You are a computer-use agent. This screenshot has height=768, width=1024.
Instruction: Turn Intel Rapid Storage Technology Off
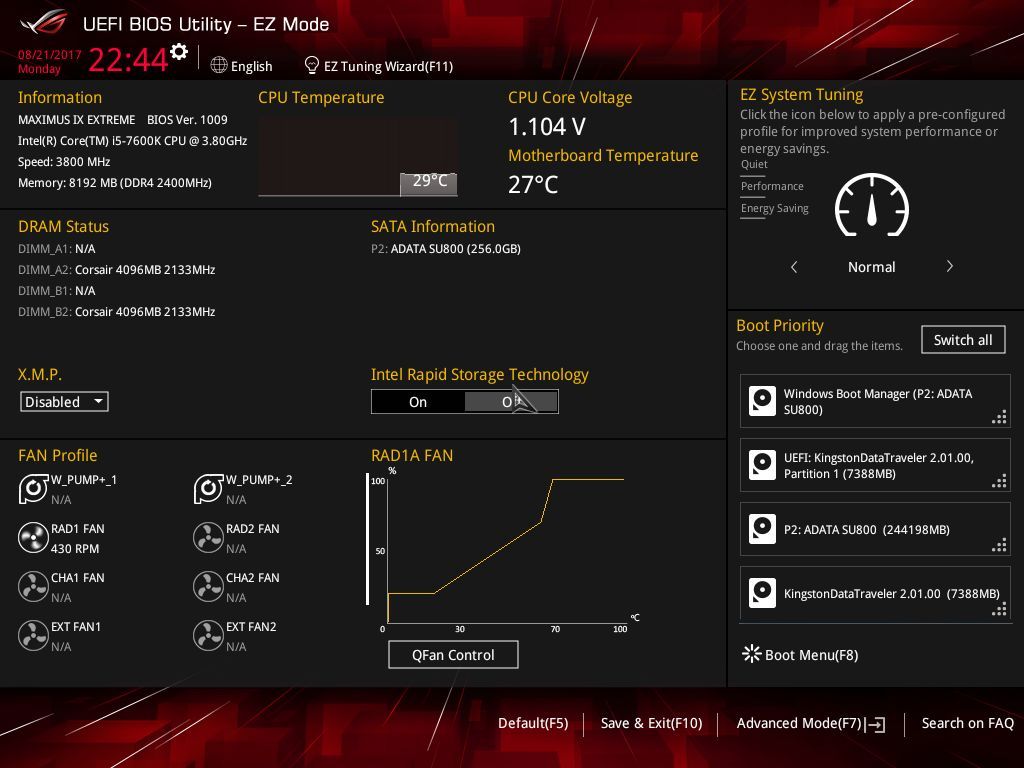click(x=511, y=402)
